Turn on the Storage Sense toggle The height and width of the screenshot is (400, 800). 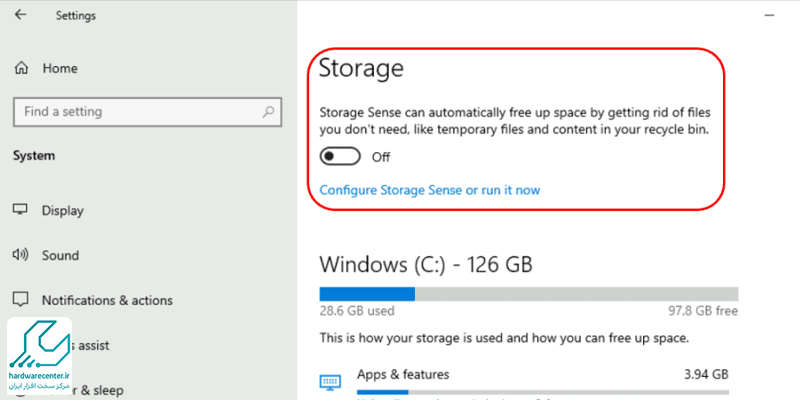pyautogui.click(x=340, y=157)
